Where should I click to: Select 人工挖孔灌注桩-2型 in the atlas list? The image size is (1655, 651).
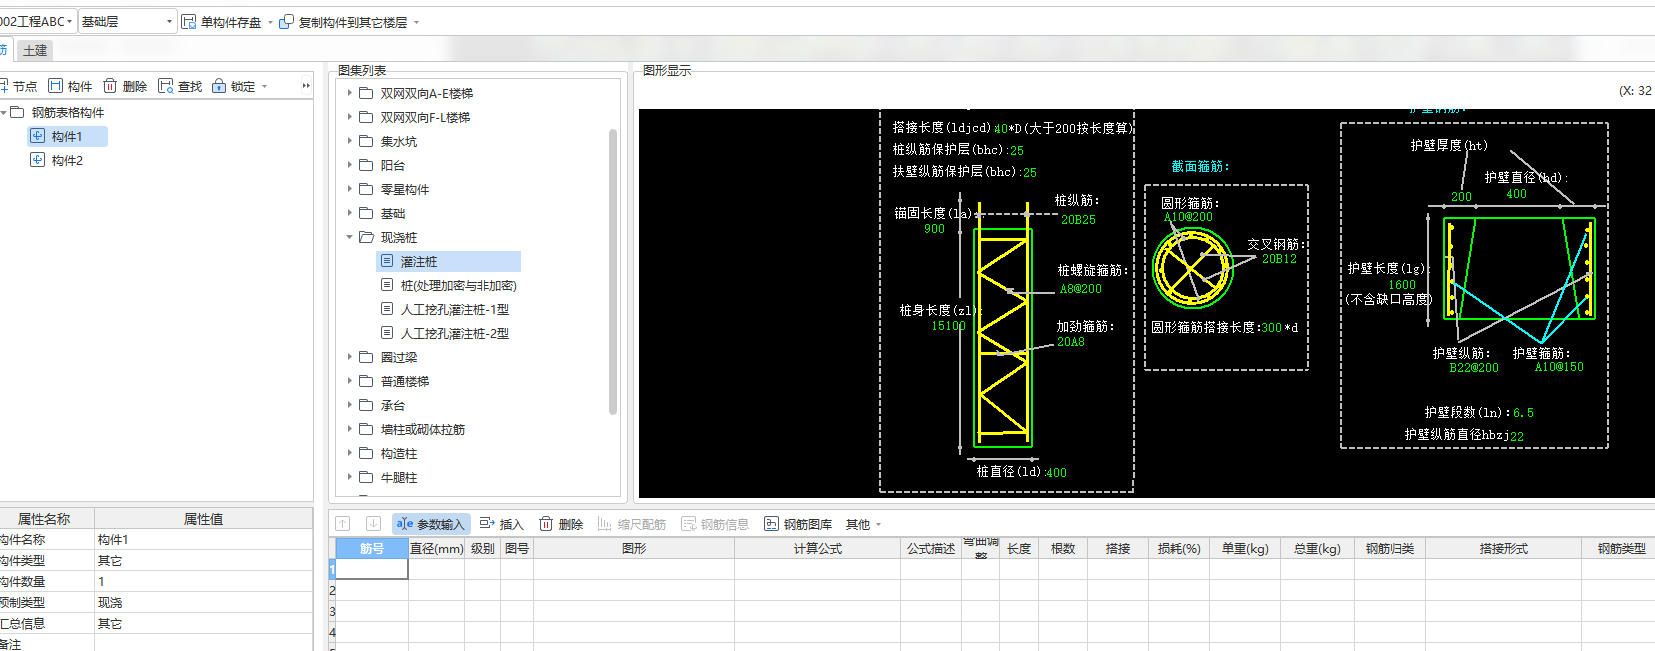(455, 333)
